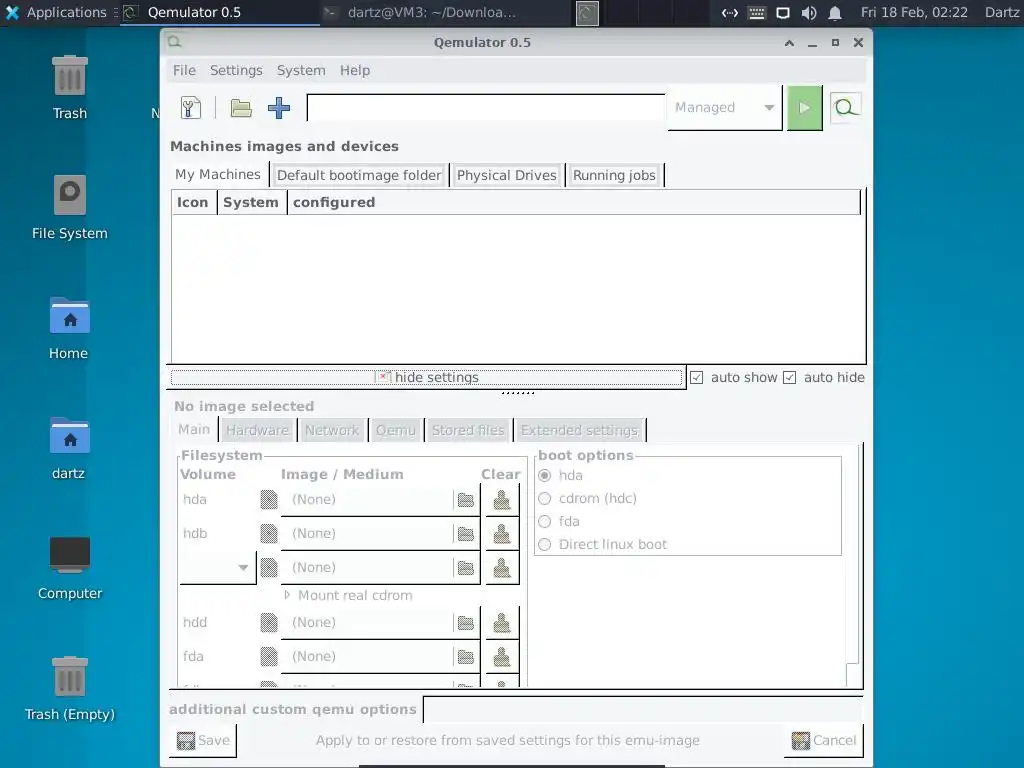1024x768 pixels.
Task: Open the Managed mode dropdown
Action: click(725, 108)
